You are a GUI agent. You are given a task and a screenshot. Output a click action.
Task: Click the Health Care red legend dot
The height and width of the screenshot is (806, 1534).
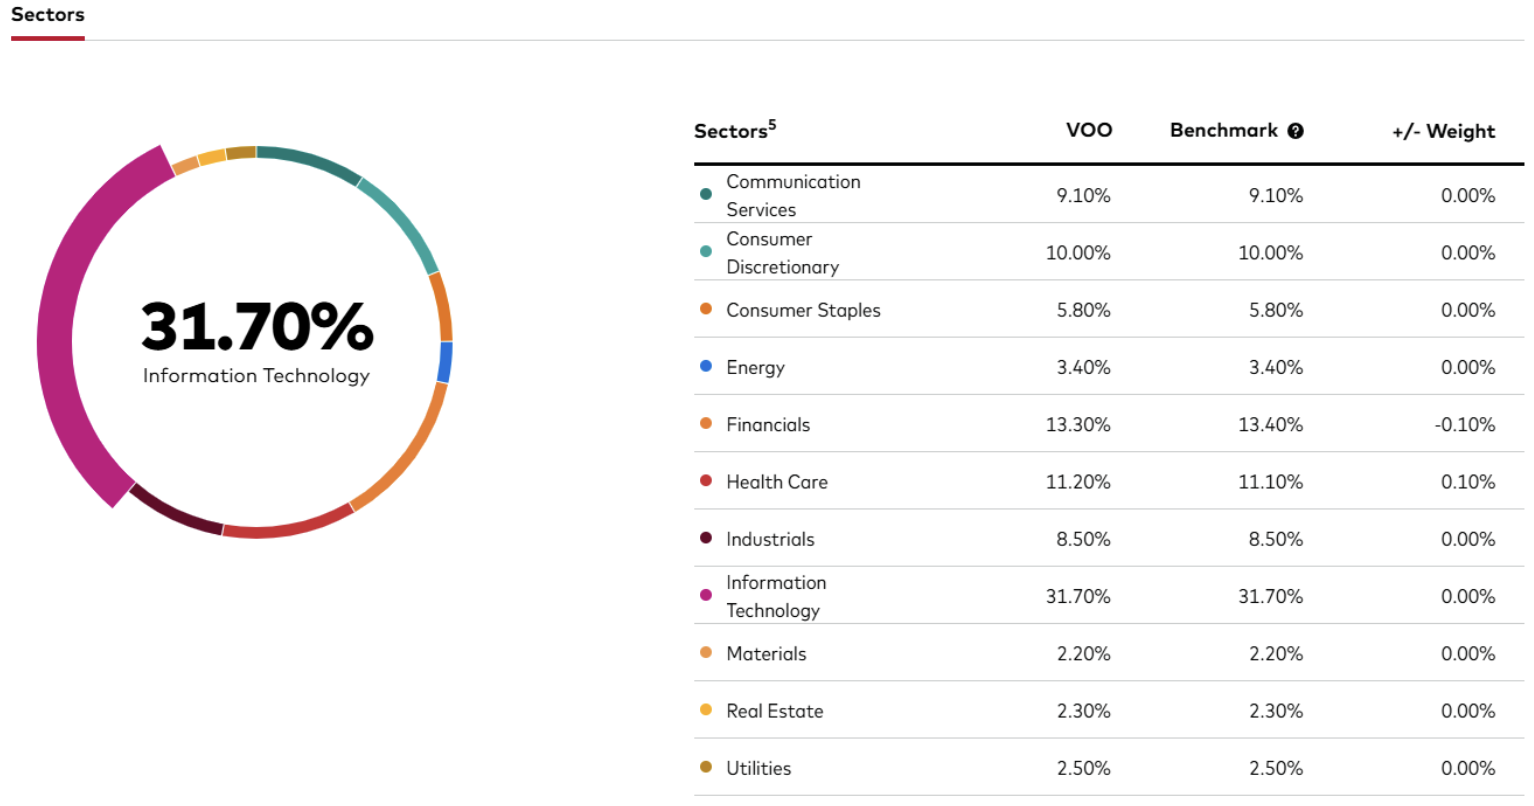(x=706, y=481)
